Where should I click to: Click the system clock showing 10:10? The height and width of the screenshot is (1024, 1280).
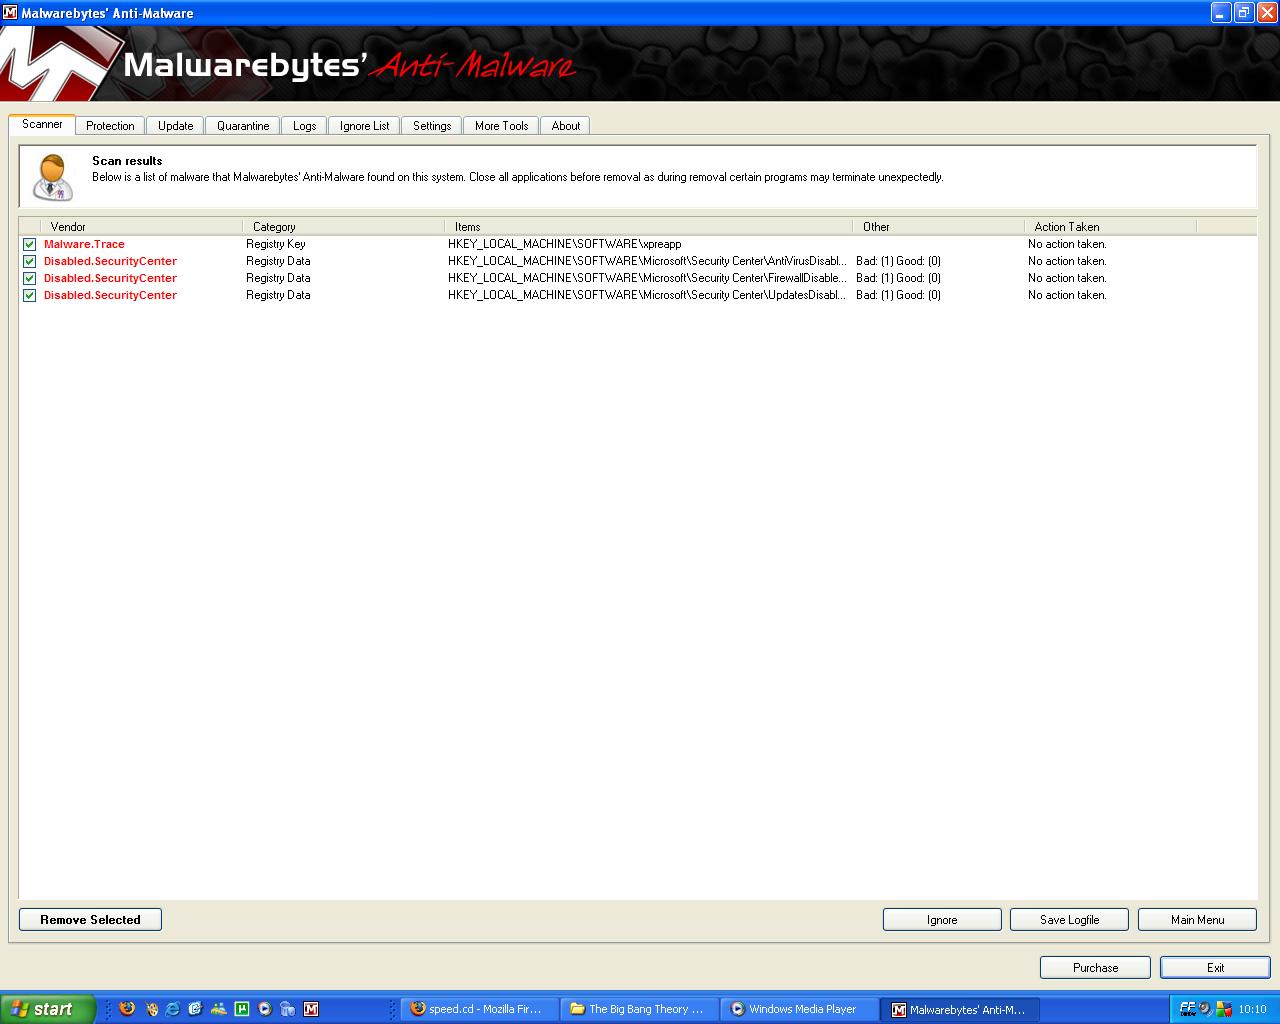pos(1252,1009)
